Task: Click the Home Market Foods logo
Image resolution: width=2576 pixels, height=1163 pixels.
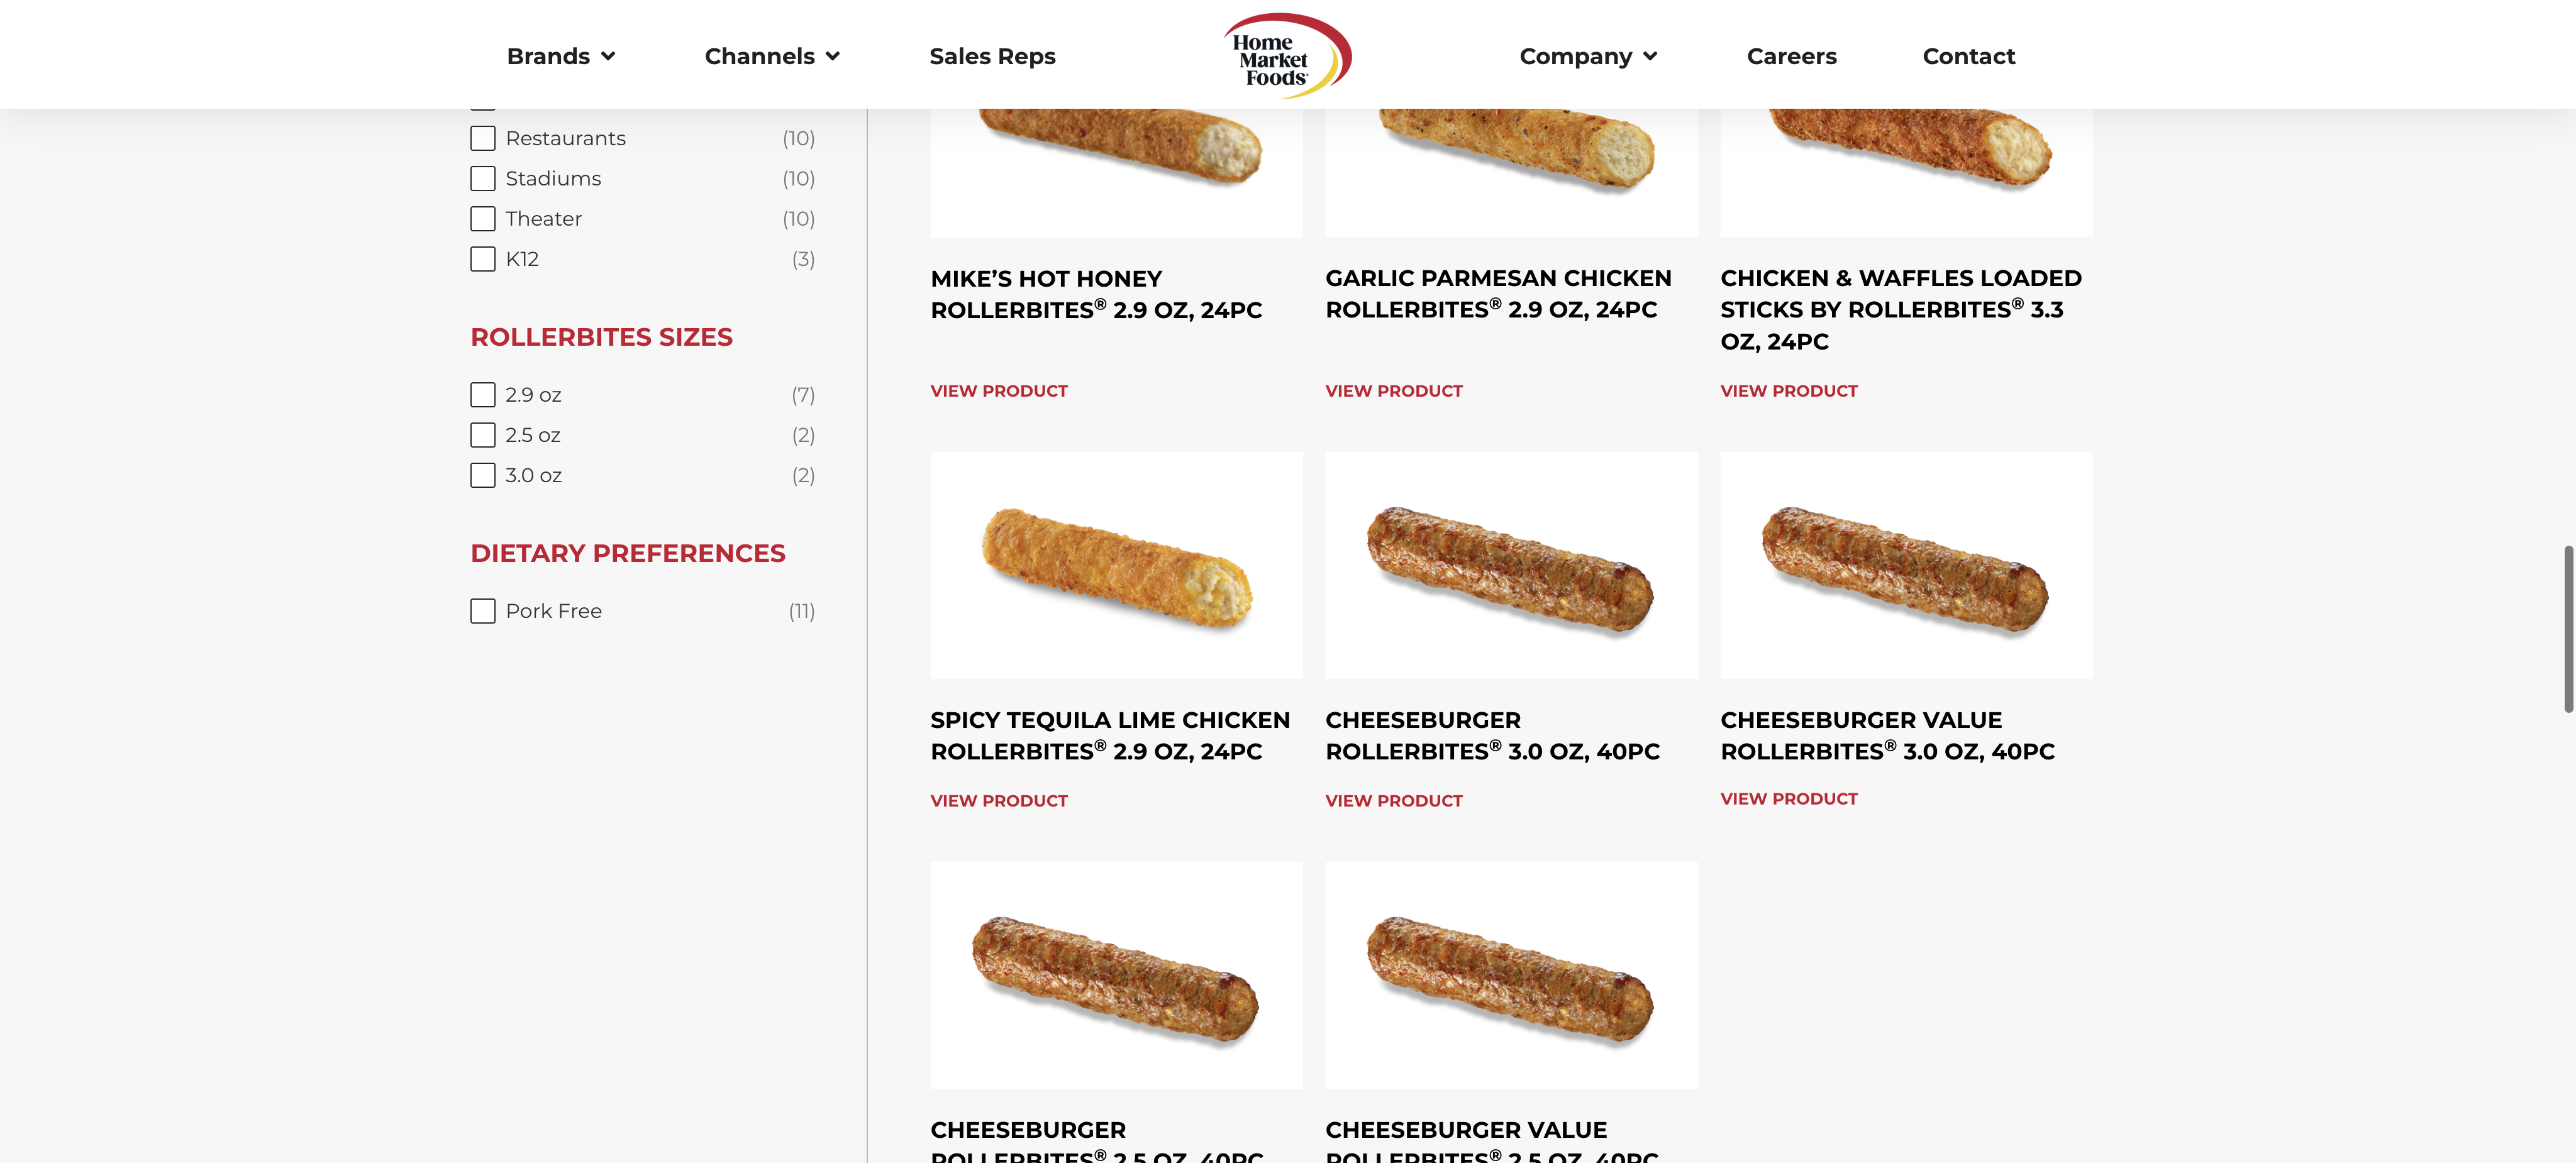Action: point(1286,56)
